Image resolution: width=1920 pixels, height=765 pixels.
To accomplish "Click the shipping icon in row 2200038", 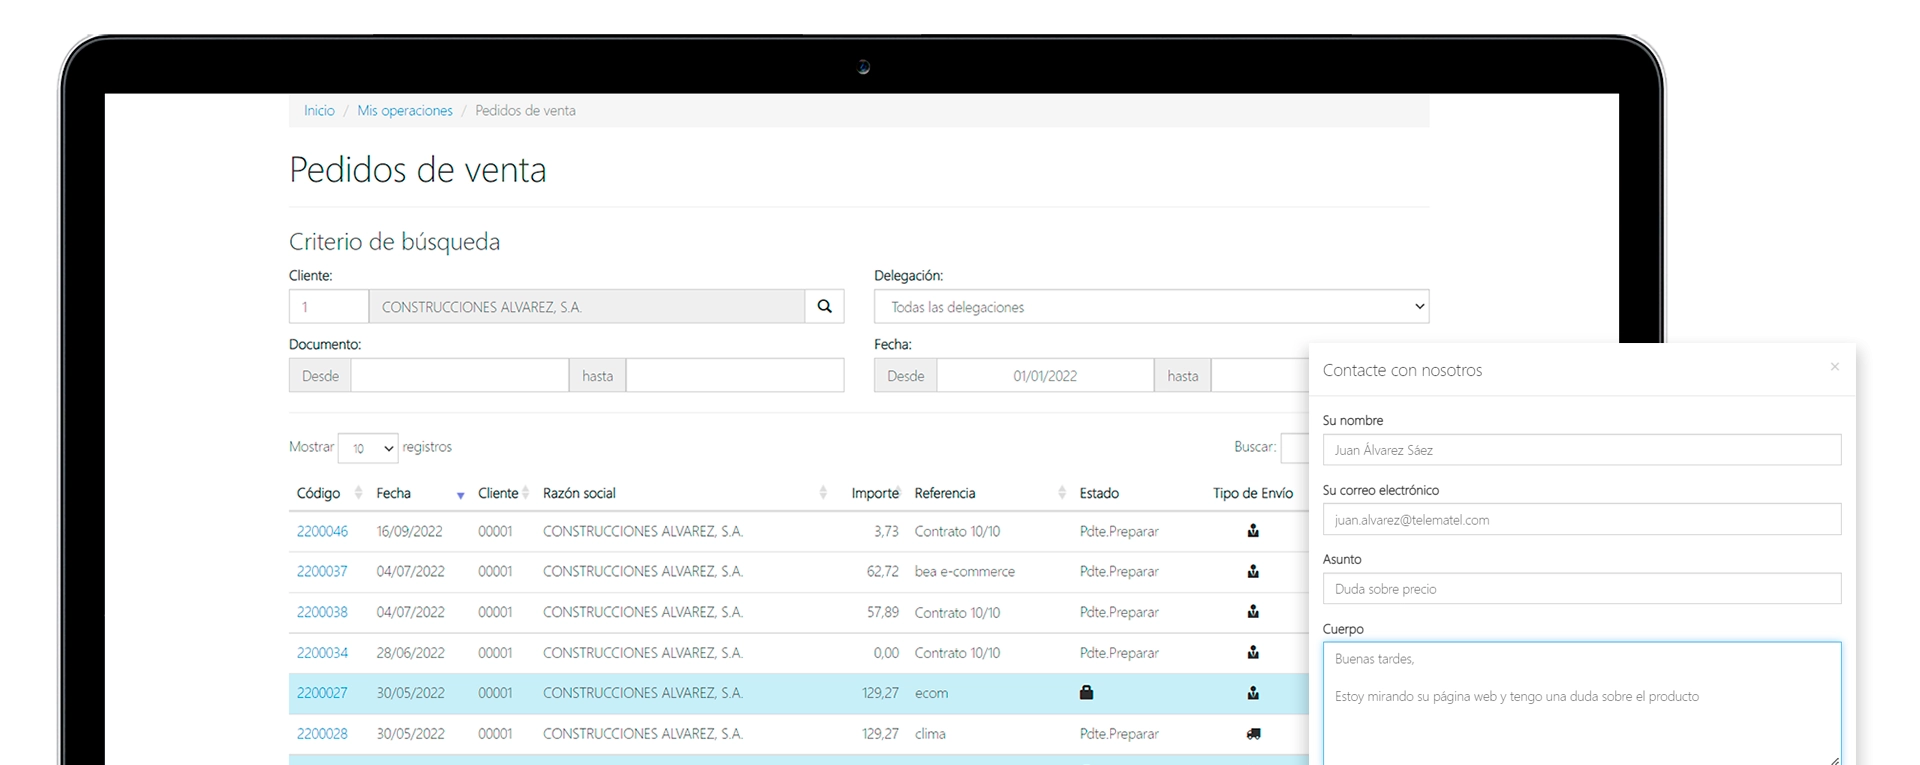I will click(x=1253, y=612).
